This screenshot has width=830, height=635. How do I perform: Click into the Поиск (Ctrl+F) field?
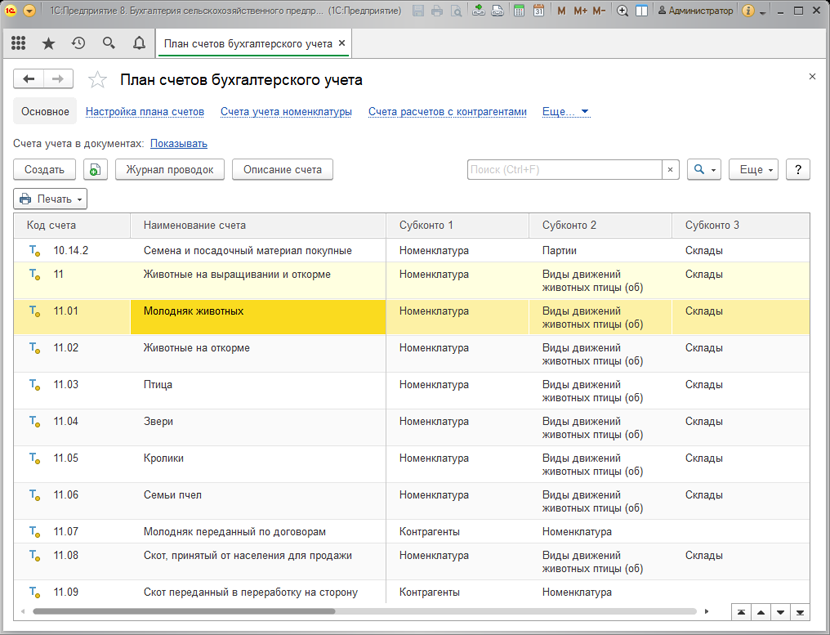click(564, 169)
